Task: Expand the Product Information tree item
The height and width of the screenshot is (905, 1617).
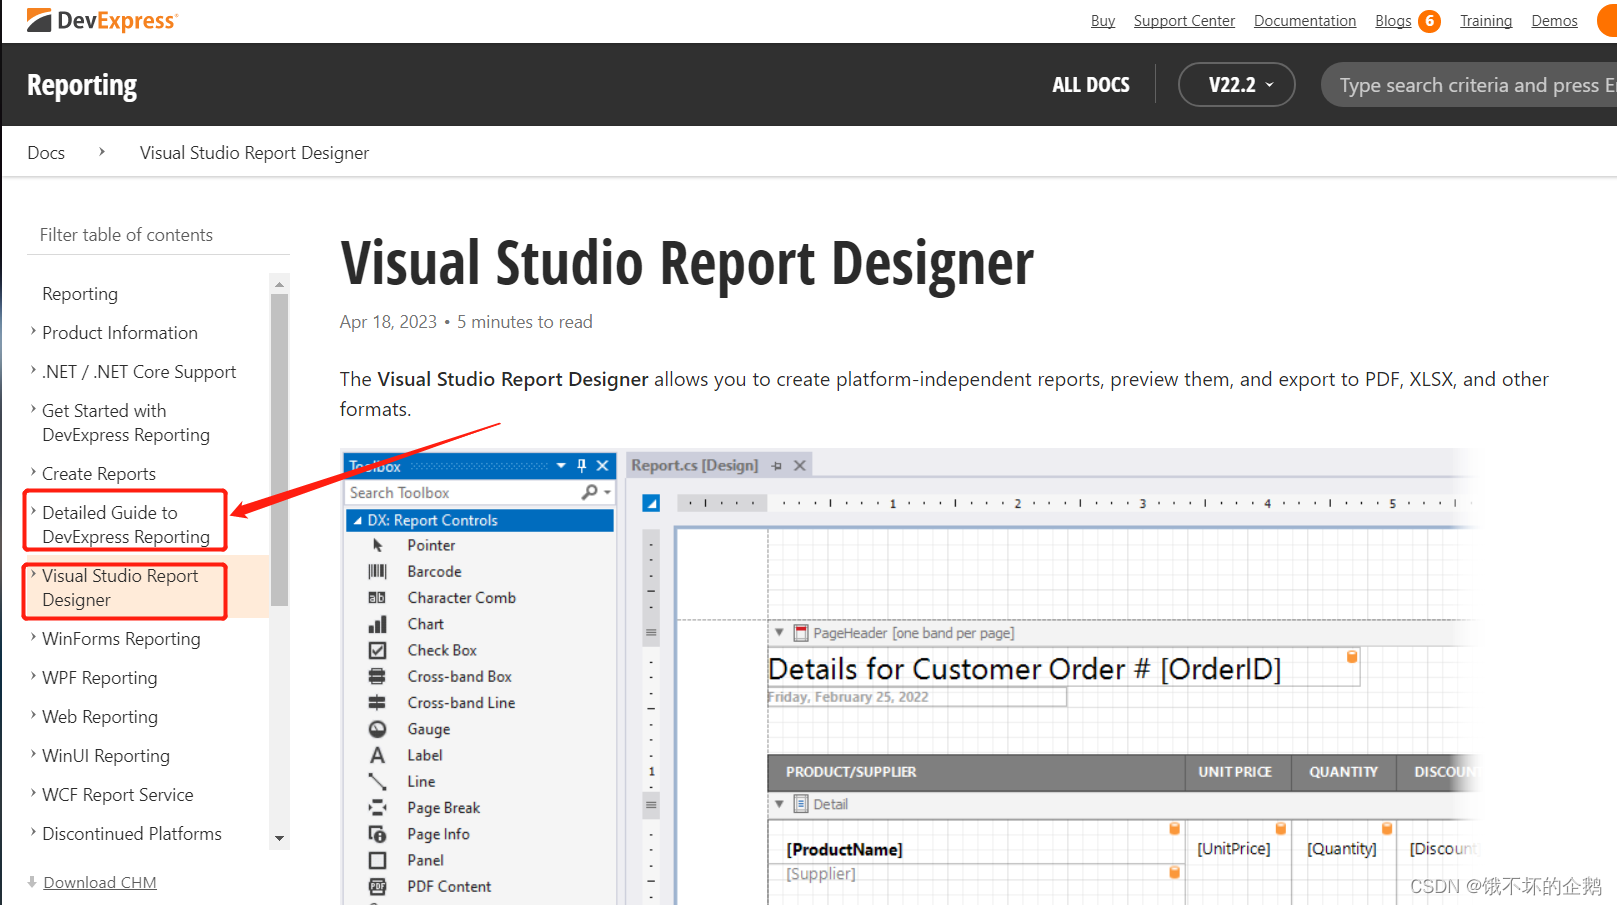Action: pos(33,331)
